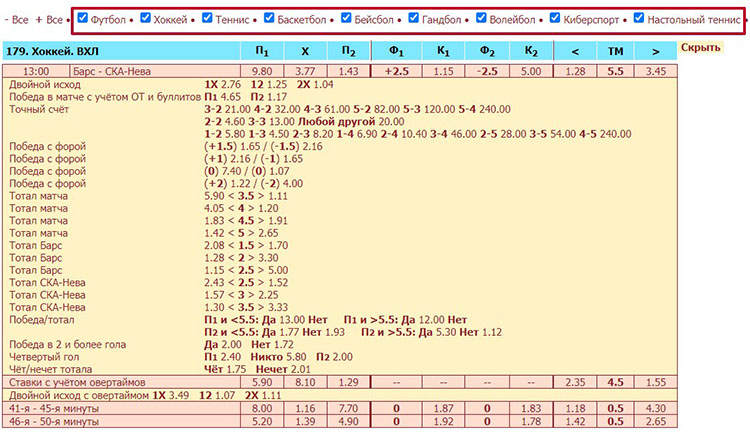Click the '- Все' collapse all link
The width and height of the screenshot is (750, 432).
click(x=16, y=19)
